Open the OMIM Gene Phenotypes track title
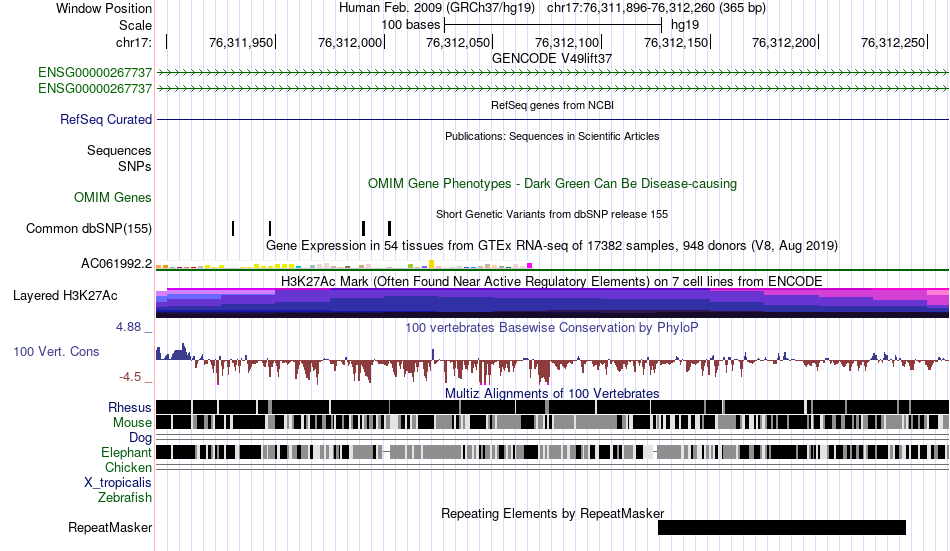950x551 pixels. coord(552,184)
